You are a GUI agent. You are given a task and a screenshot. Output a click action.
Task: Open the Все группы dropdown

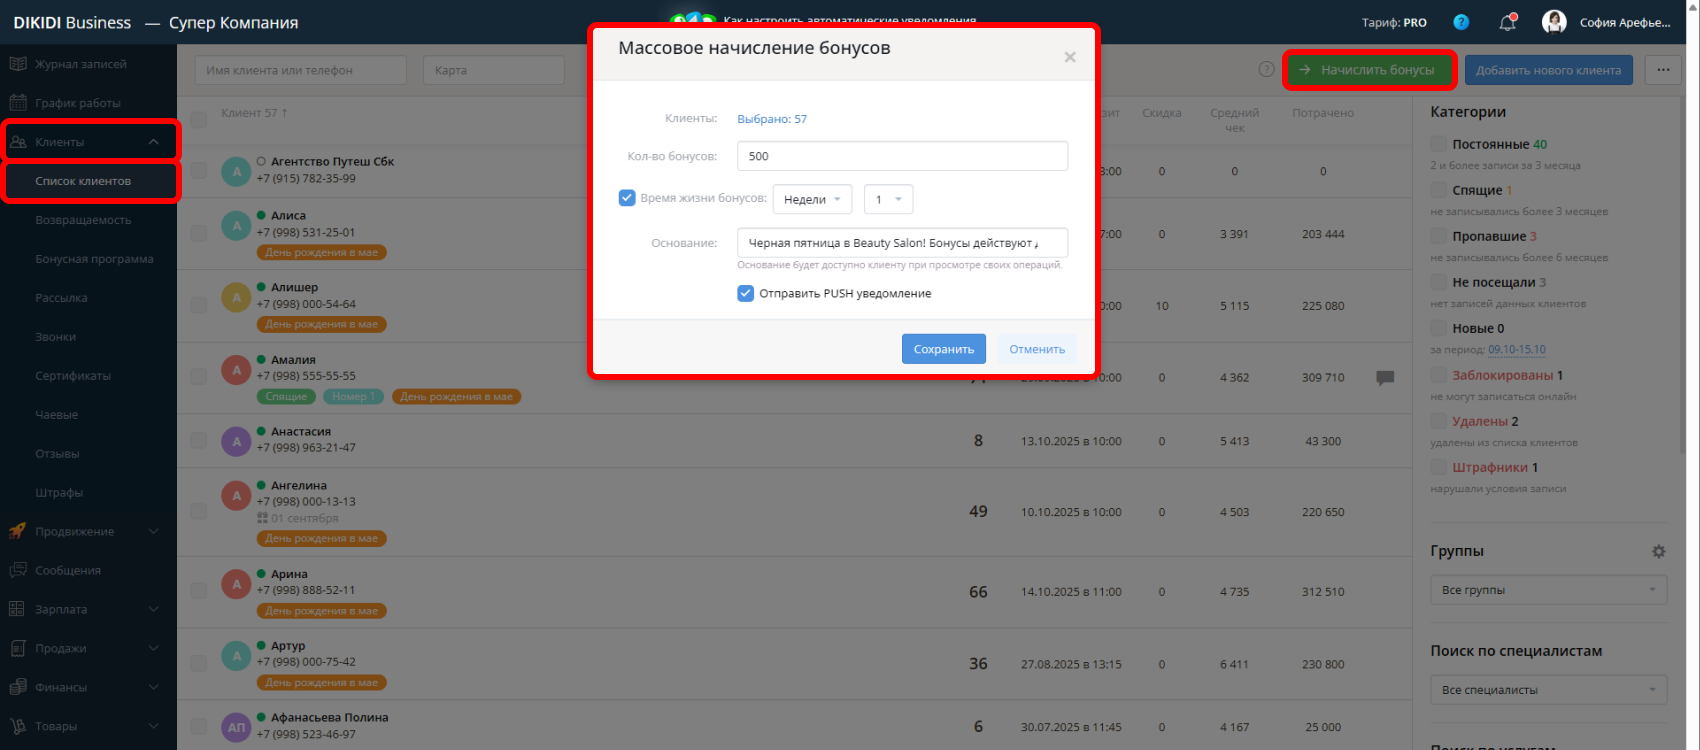pos(1548,590)
